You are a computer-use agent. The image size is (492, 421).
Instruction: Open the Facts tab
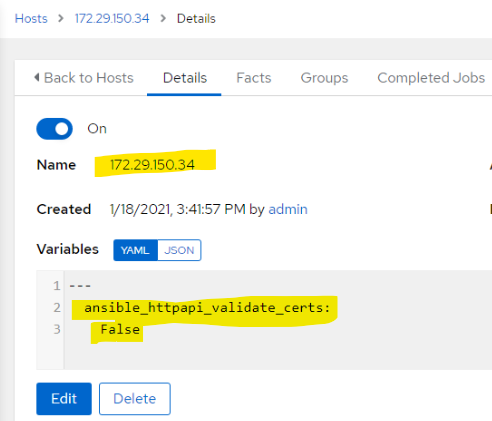tap(254, 78)
